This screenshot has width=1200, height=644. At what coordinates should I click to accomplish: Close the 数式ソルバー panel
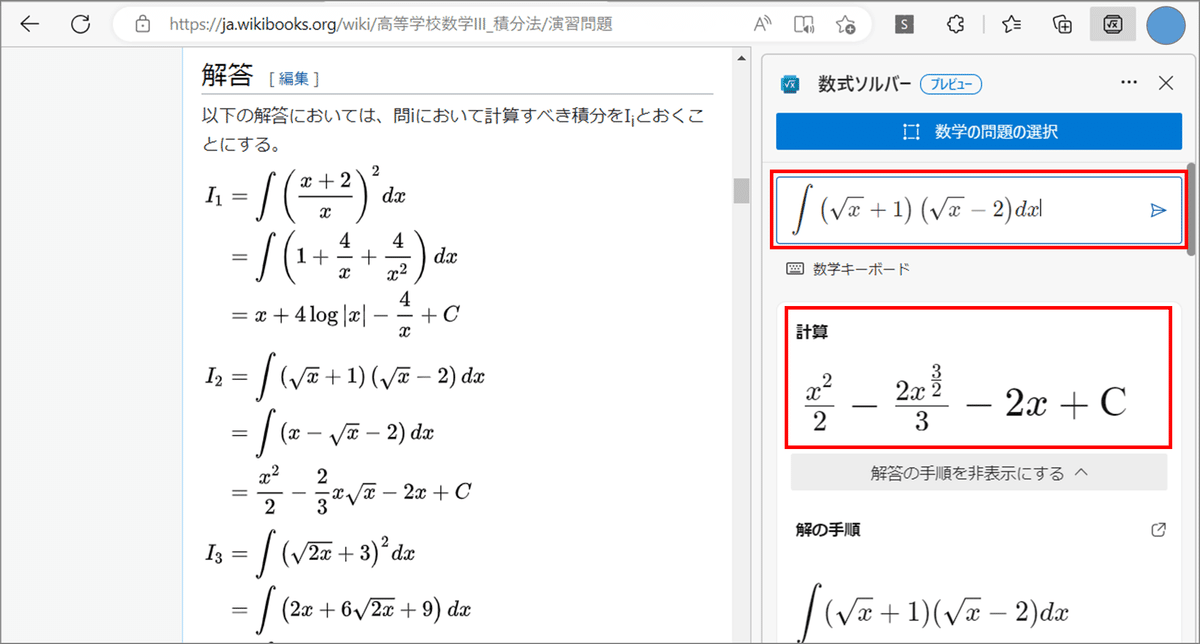[x=1165, y=83]
